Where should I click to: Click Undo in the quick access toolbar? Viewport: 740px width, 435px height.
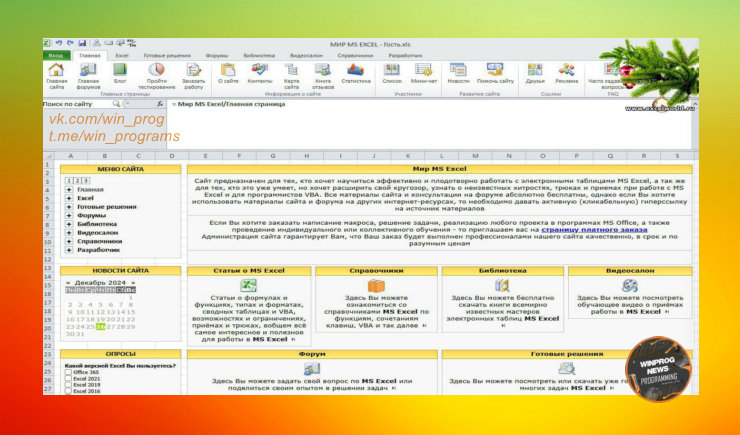pyautogui.click(x=59, y=43)
